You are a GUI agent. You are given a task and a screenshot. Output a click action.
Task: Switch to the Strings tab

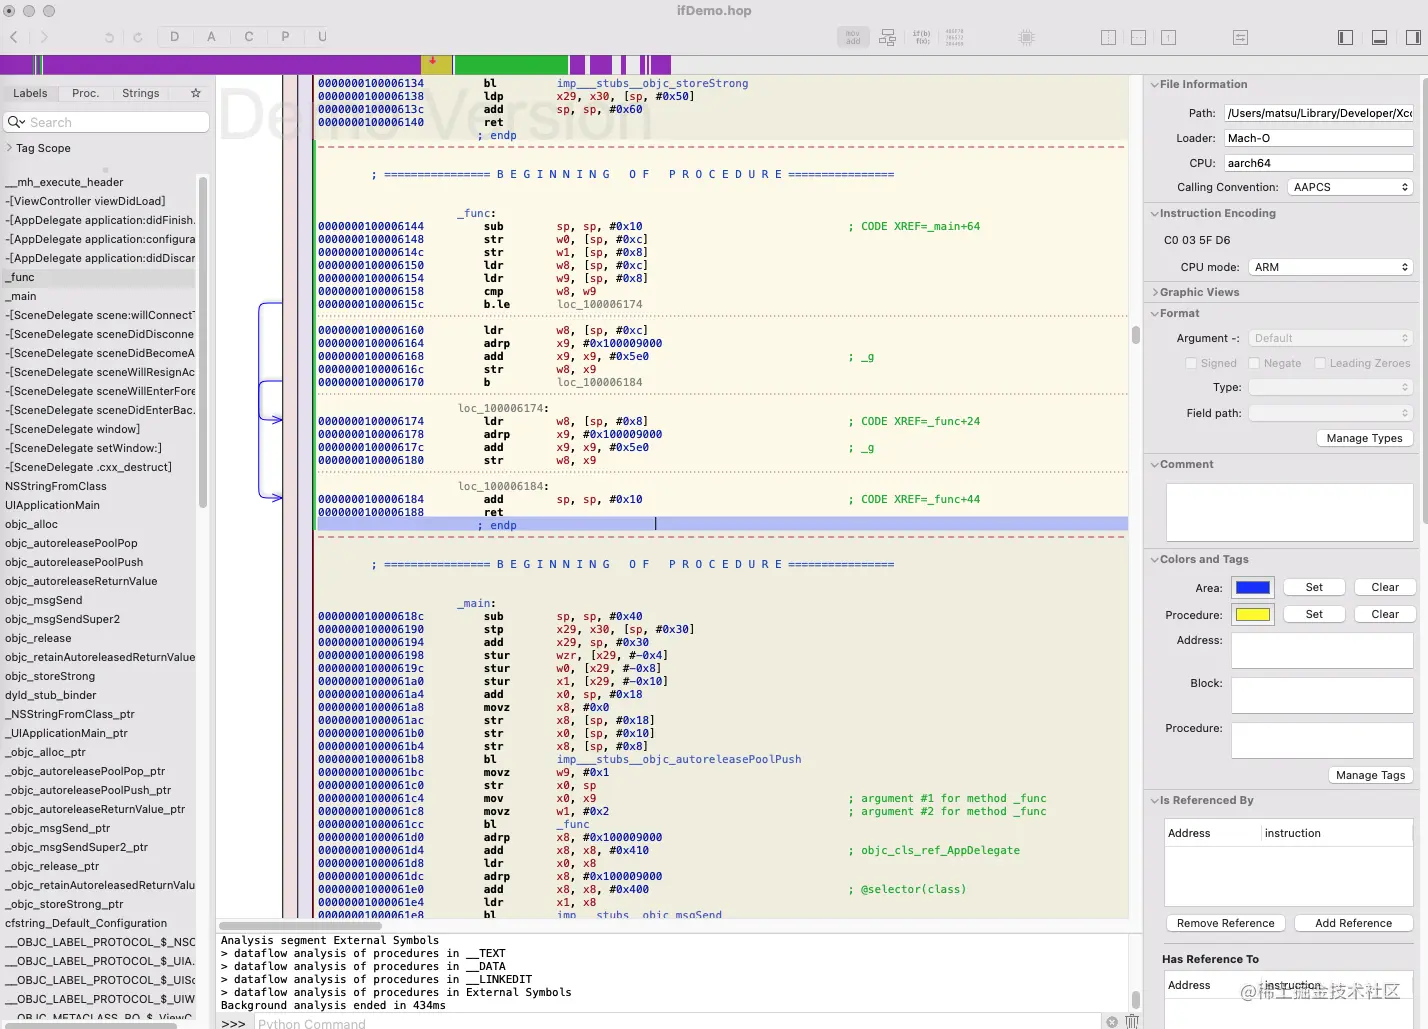click(x=140, y=93)
